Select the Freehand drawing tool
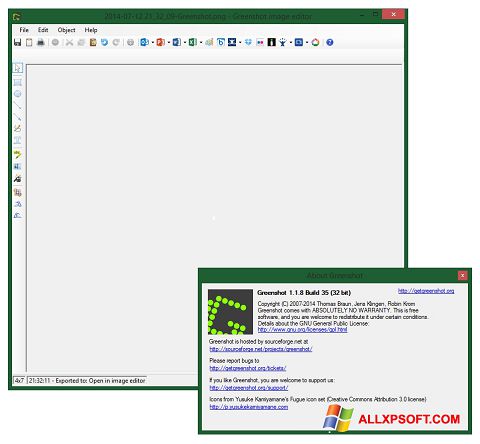 [18, 128]
